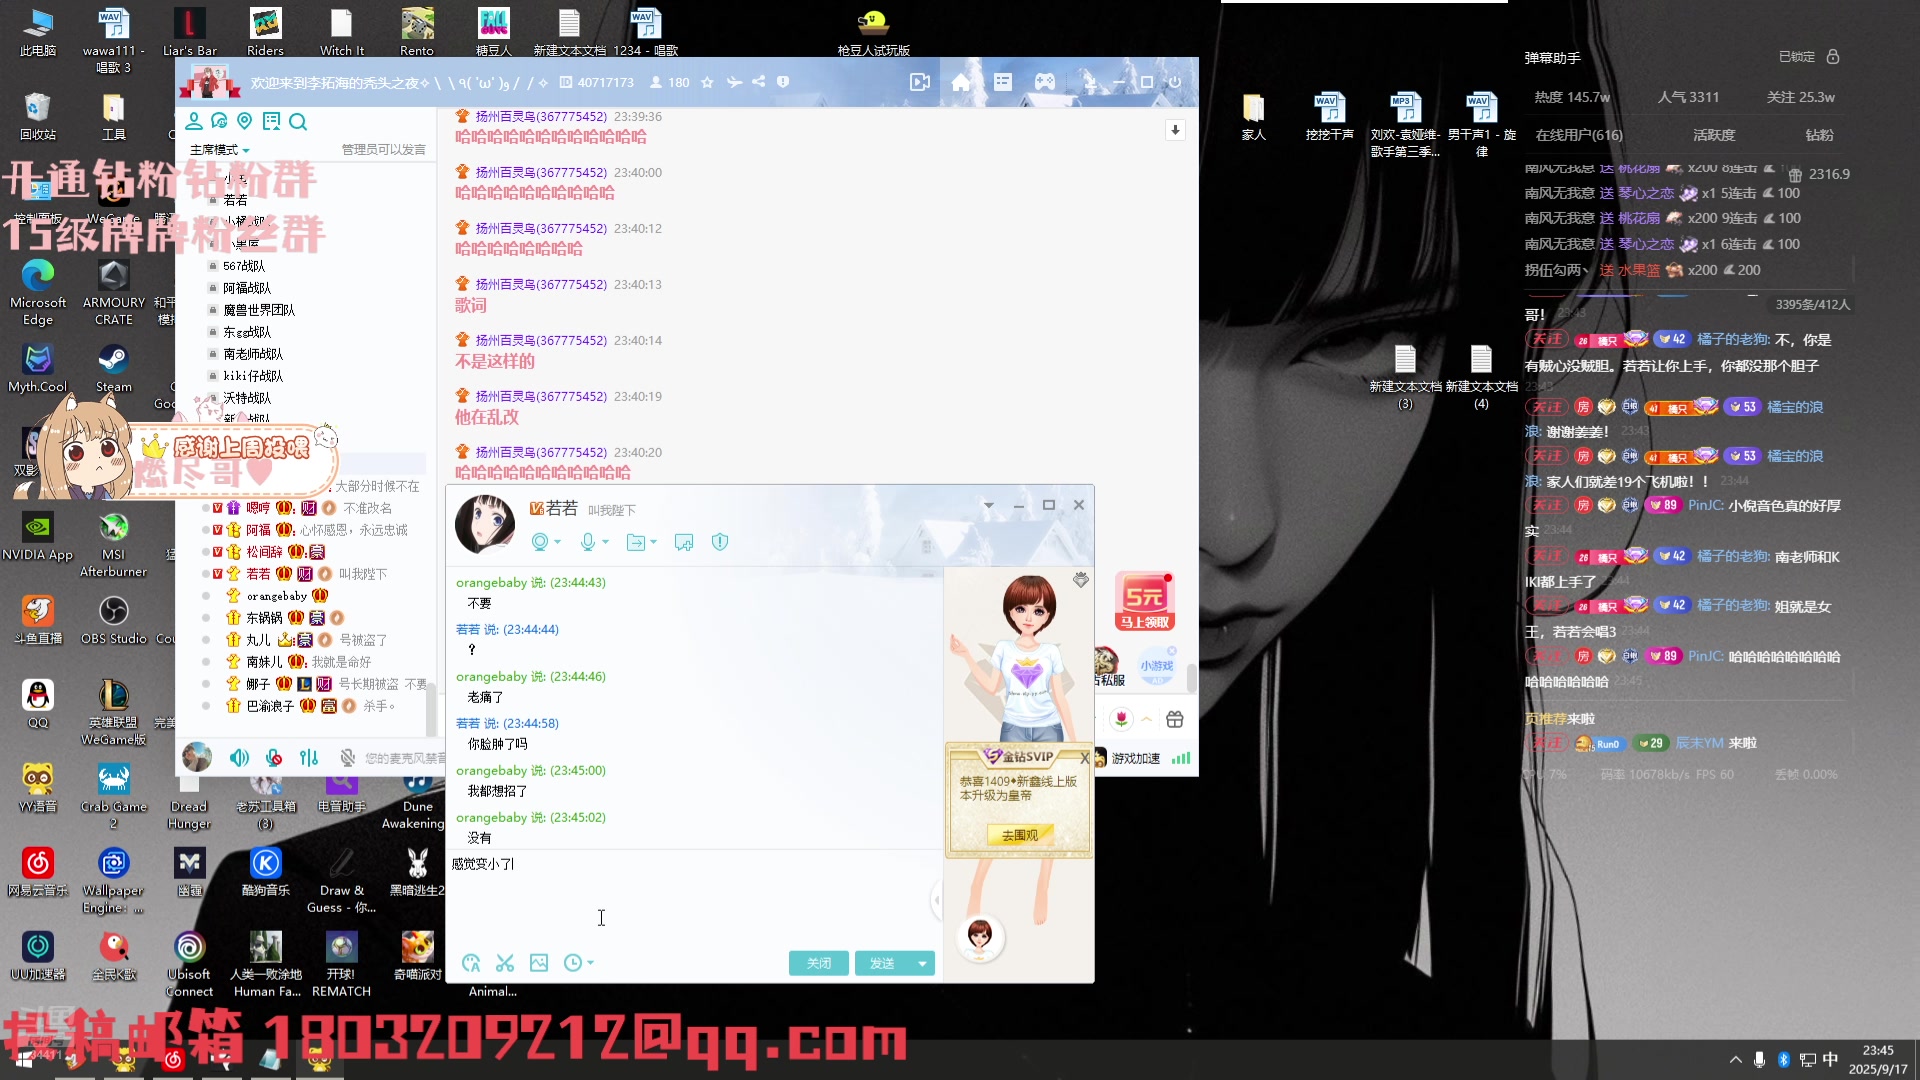This screenshot has width=1920, height=1080.
Task: Open file transfer folder icon in chat
Action: pyautogui.click(x=636, y=542)
